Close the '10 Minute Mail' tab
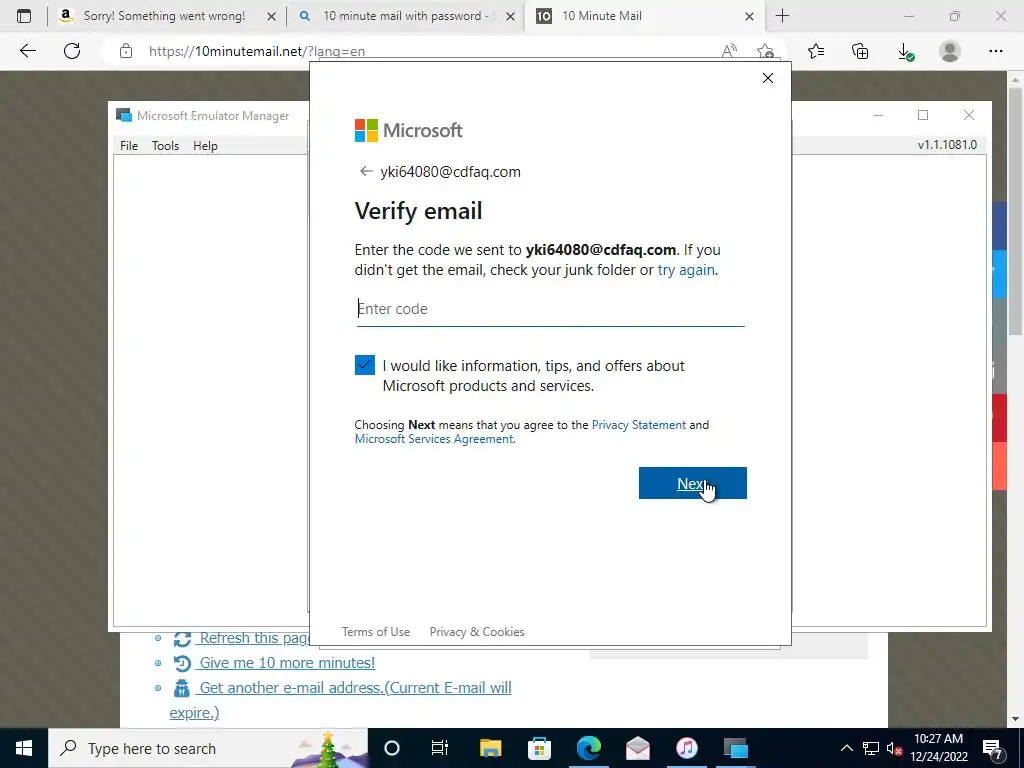1024x768 pixels. coord(750,16)
